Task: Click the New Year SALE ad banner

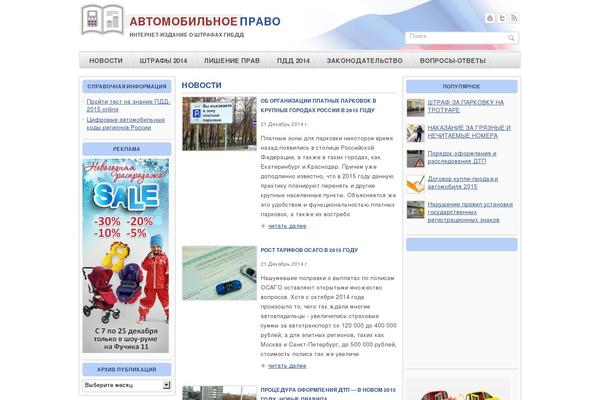Action: (x=126, y=255)
